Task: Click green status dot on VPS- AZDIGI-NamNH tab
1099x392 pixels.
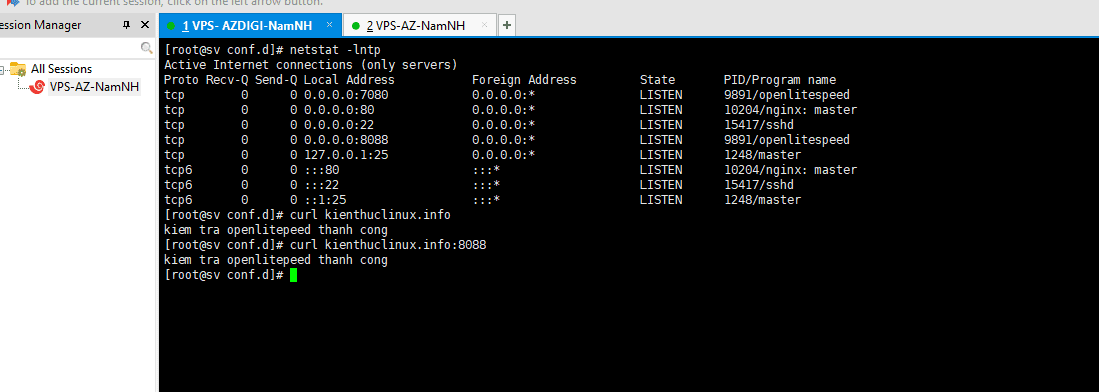Action: tap(171, 27)
